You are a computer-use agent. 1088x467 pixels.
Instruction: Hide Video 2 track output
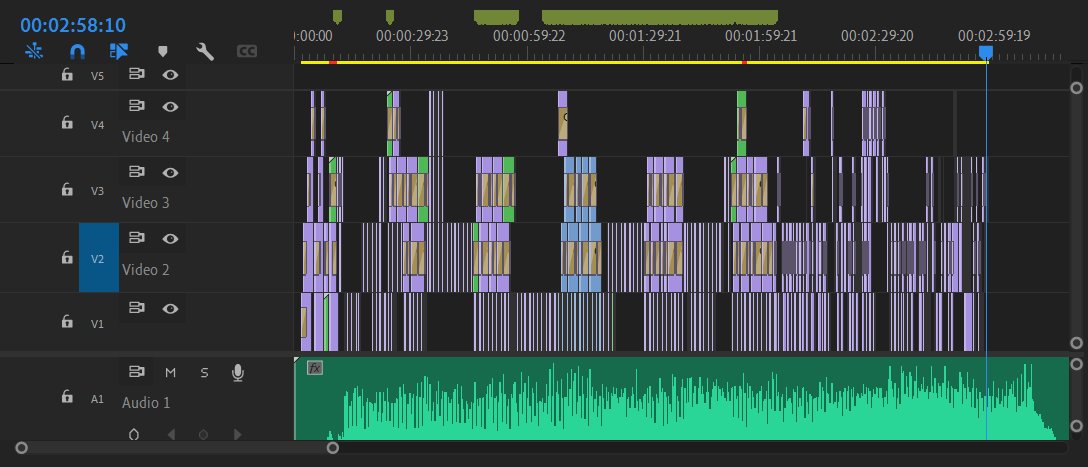coord(170,238)
